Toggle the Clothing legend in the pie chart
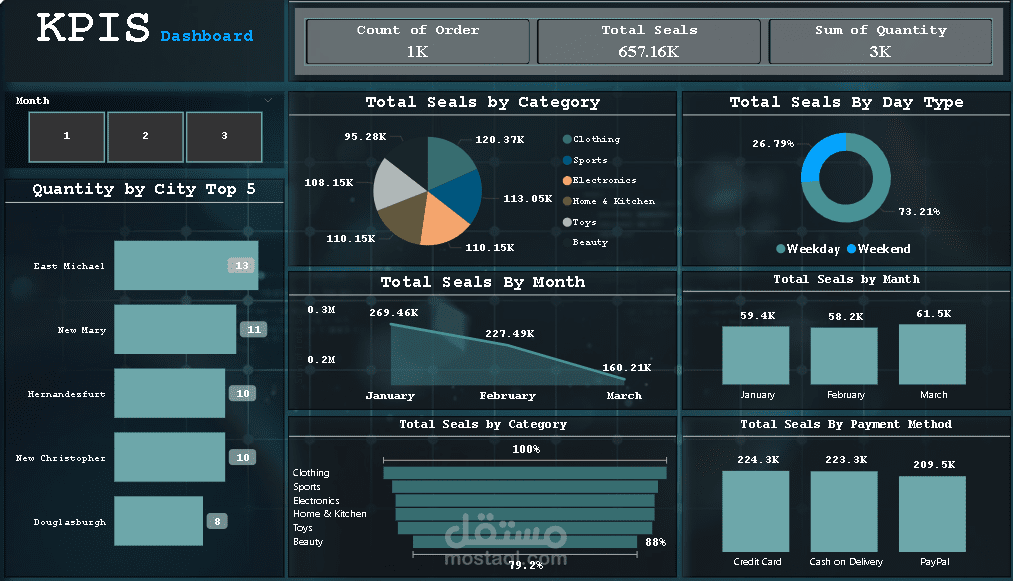This screenshot has height=581, width=1013. (592, 139)
